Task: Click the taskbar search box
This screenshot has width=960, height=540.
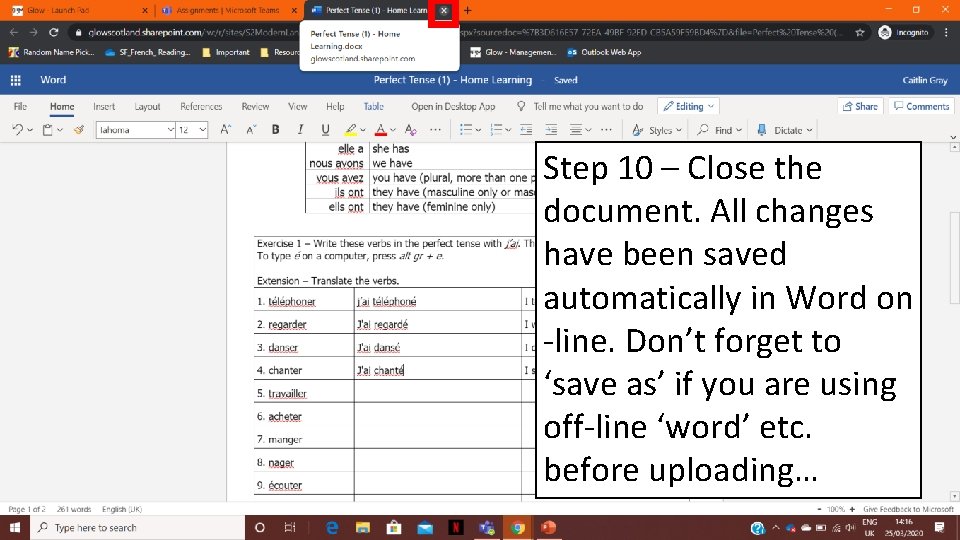Action: click(x=137, y=528)
